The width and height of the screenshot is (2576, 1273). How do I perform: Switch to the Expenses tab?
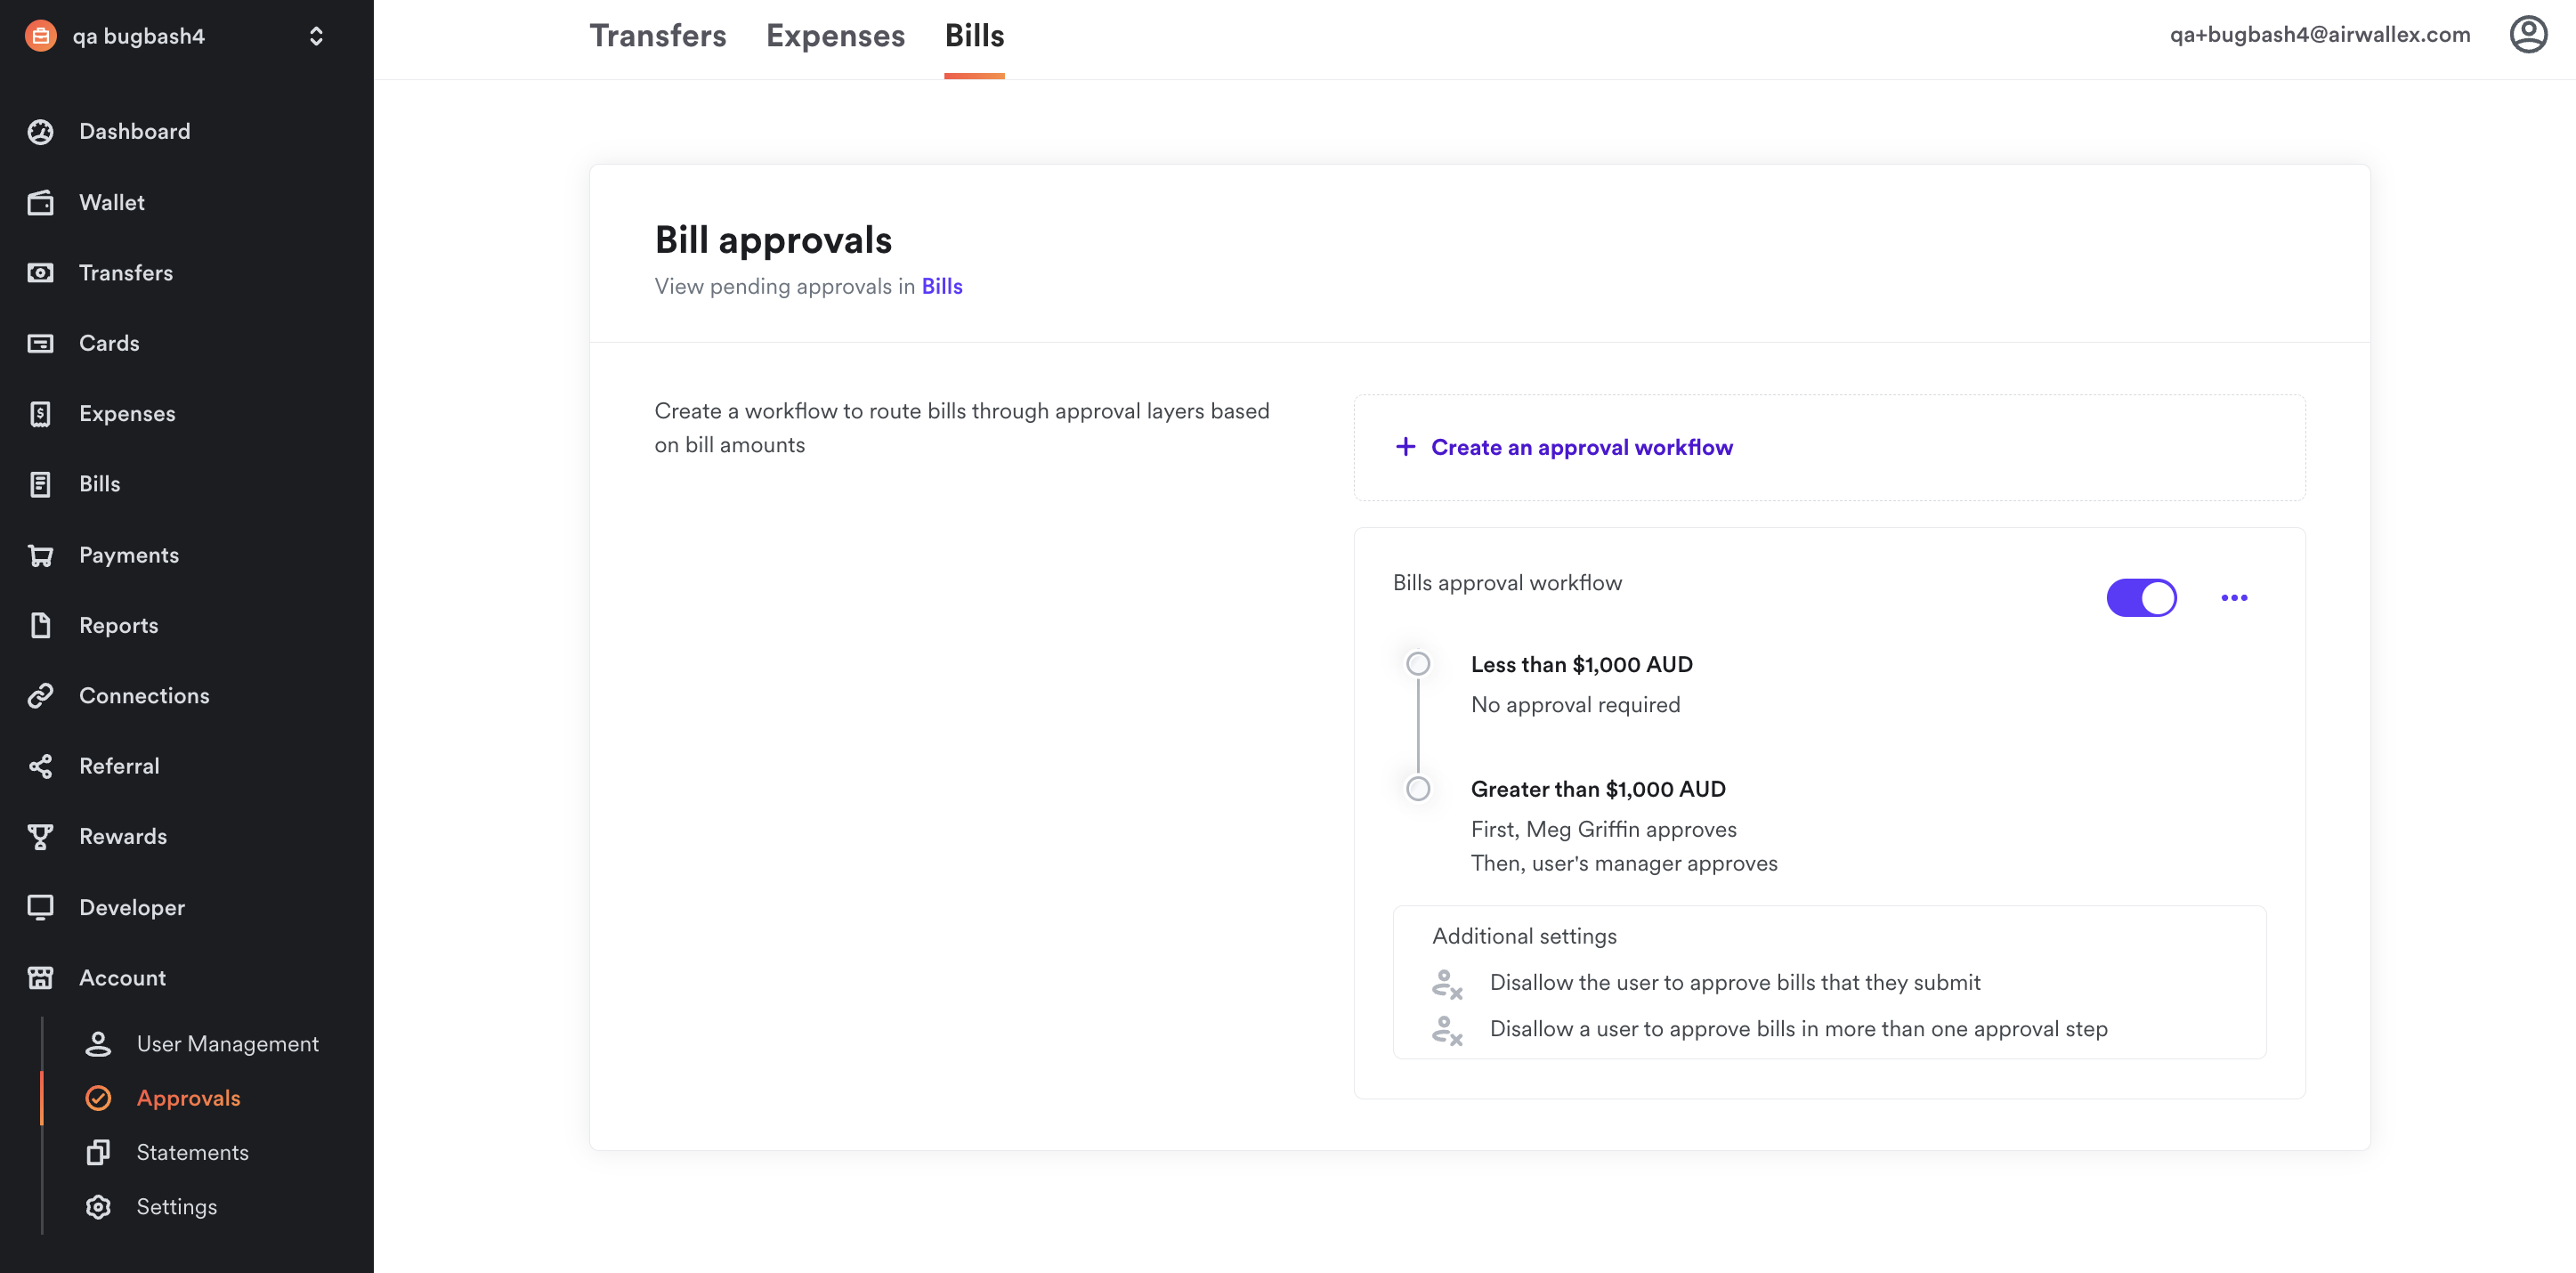[x=835, y=36]
